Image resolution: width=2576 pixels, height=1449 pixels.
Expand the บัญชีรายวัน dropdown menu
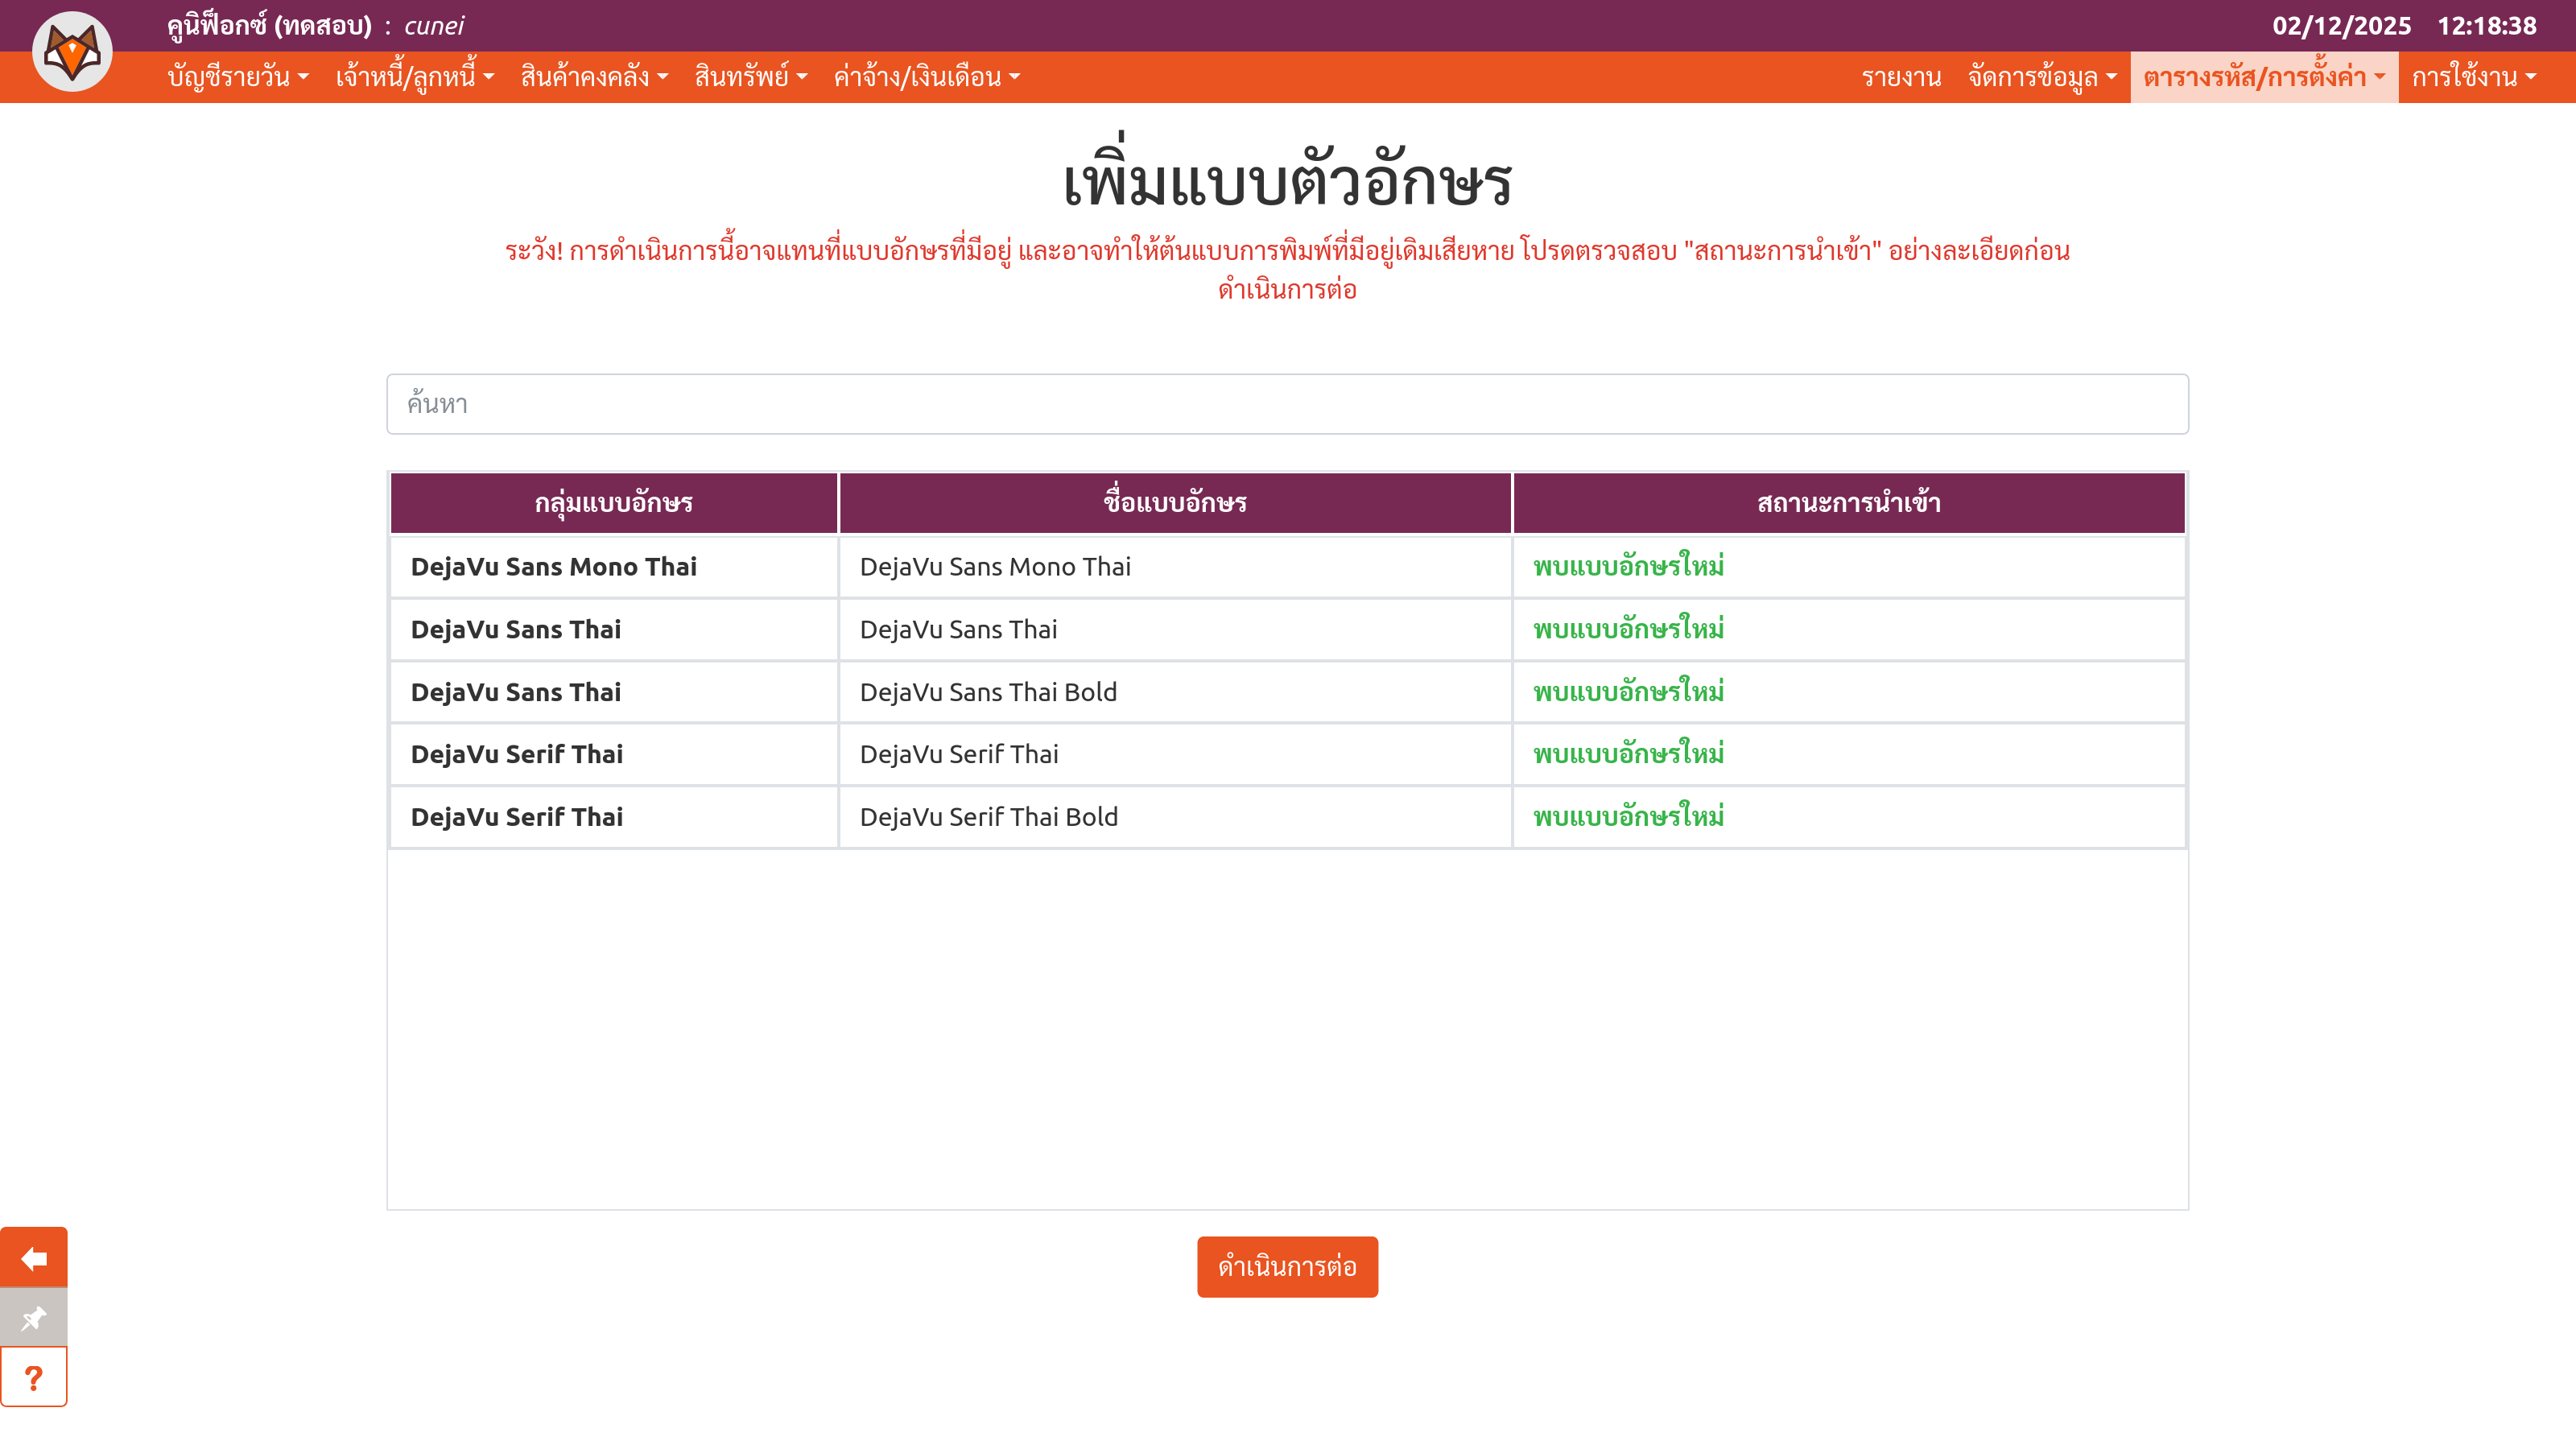[238, 77]
